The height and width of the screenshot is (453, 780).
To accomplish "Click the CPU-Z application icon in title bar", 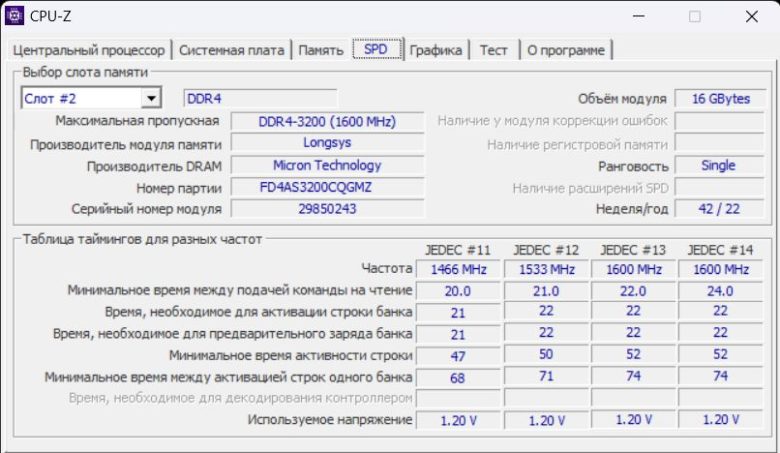I will (x=14, y=15).
